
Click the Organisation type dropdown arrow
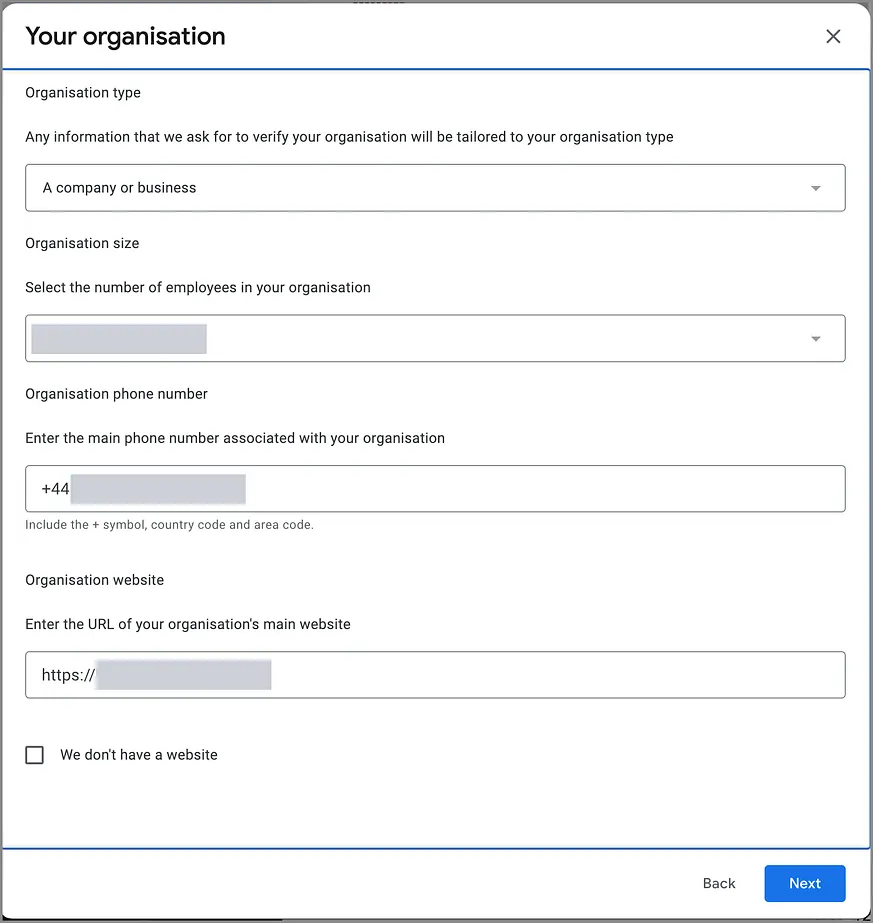click(816, 188)
